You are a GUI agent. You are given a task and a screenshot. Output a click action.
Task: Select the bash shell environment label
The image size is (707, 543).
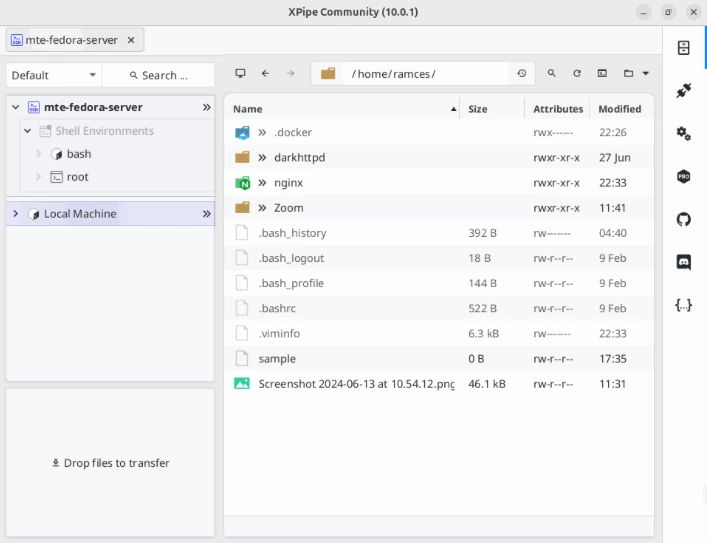coord(79,154)
